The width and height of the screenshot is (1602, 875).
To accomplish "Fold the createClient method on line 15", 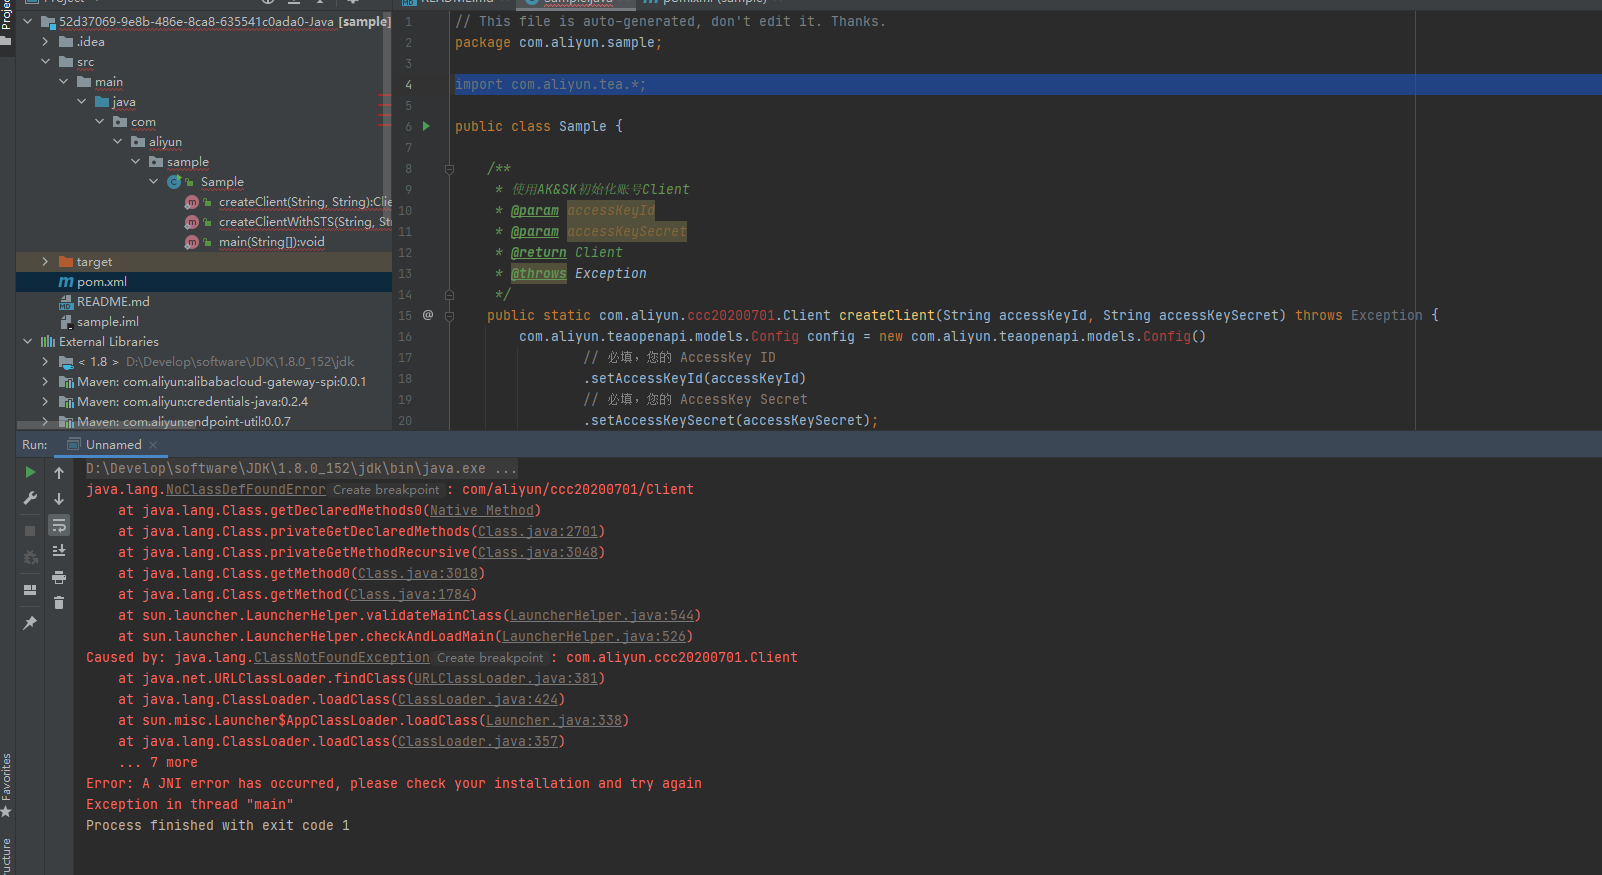I will 449,316.
